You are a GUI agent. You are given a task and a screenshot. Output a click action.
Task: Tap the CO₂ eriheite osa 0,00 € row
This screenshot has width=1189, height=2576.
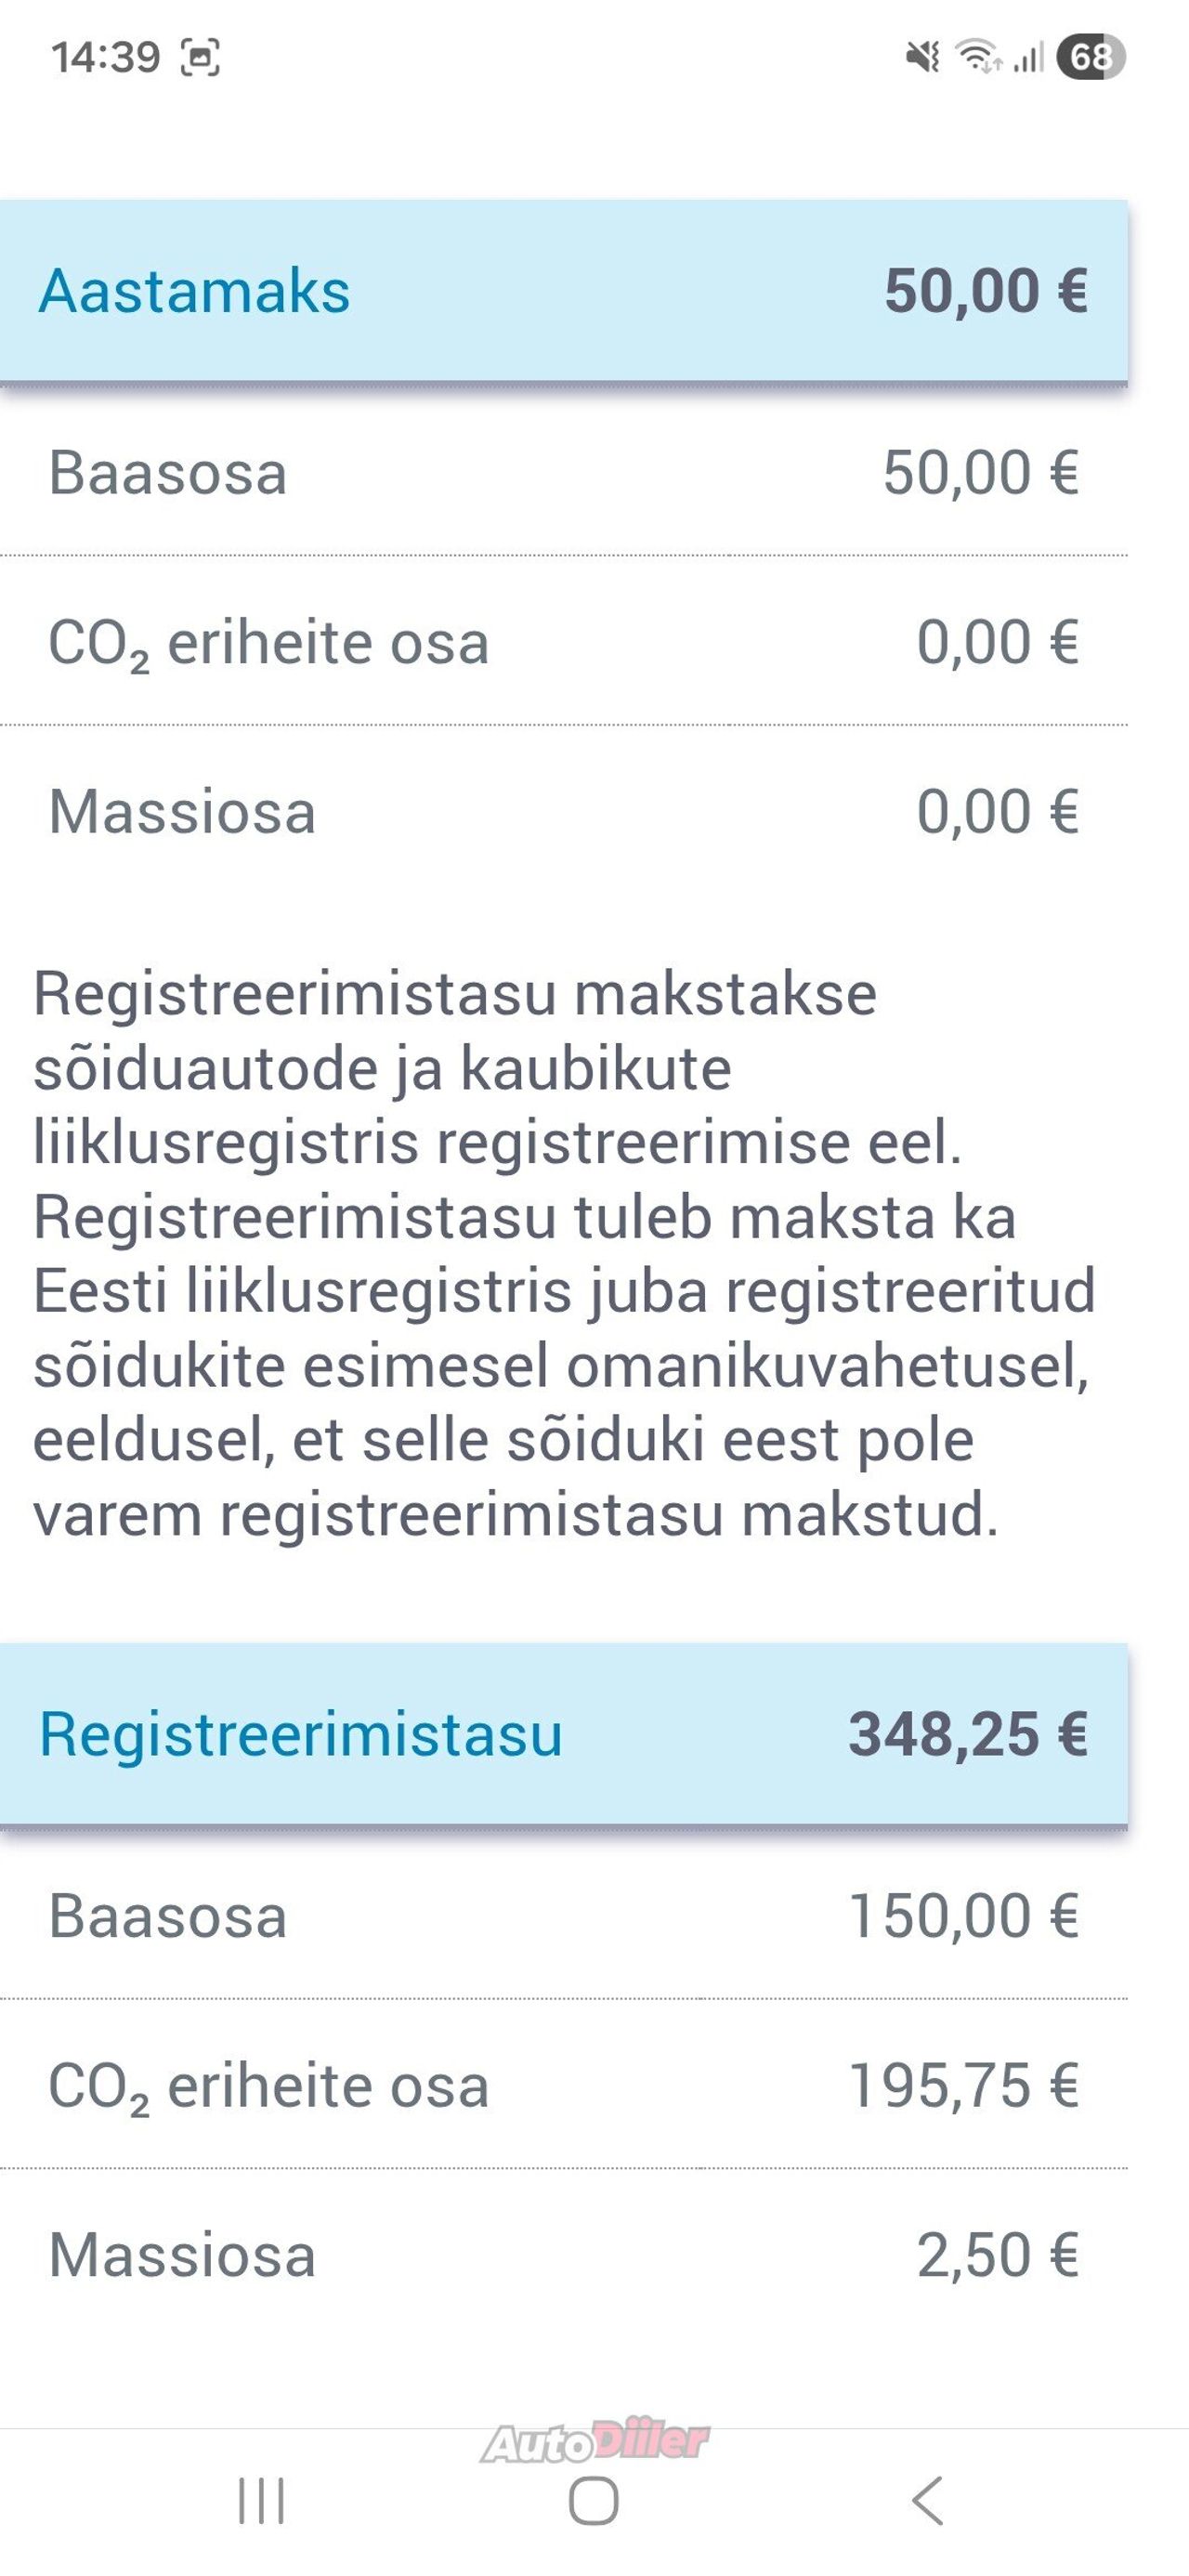pos(563,642)
